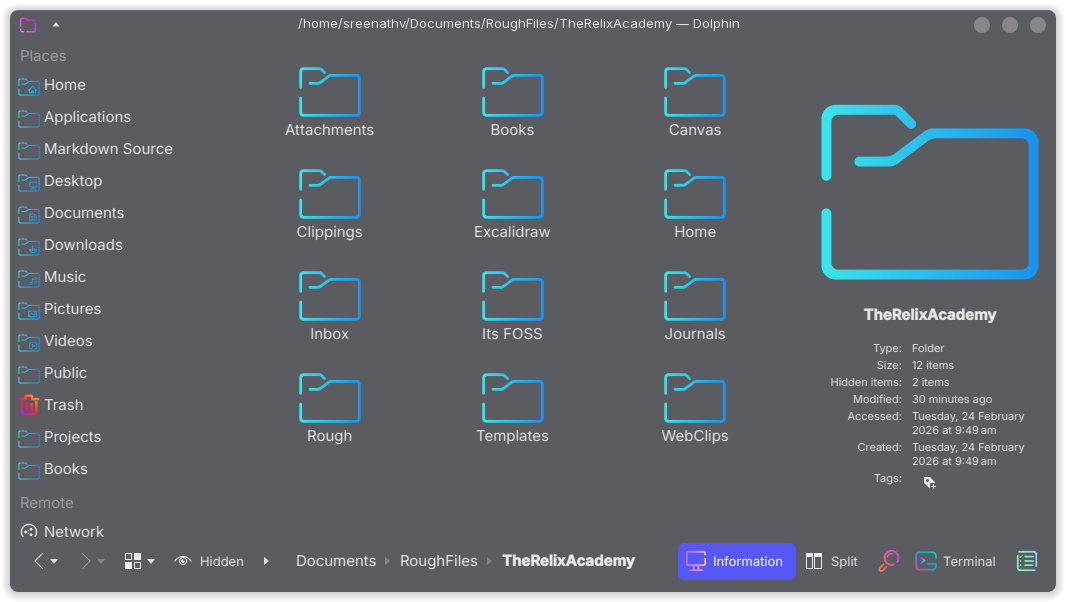Open the Canvas folder
Screen dimensions: 1066x602
click(694, 102)
